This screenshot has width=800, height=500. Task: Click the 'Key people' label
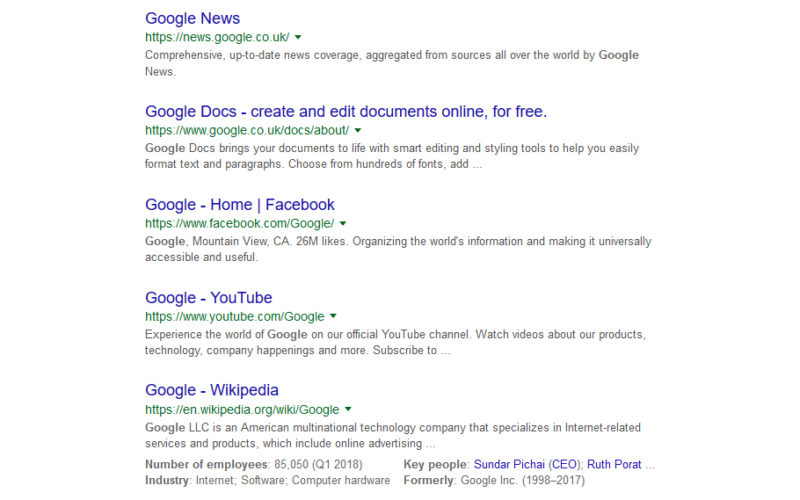[435, 465]
